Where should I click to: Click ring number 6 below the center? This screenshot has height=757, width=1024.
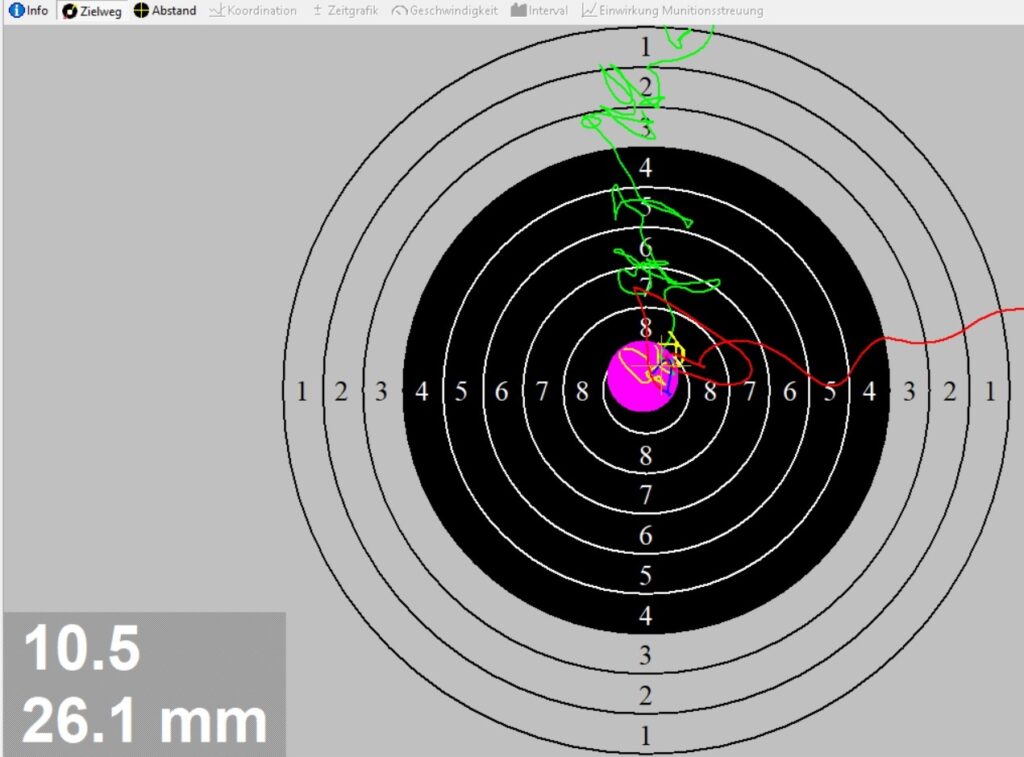[x=646, y=536]
